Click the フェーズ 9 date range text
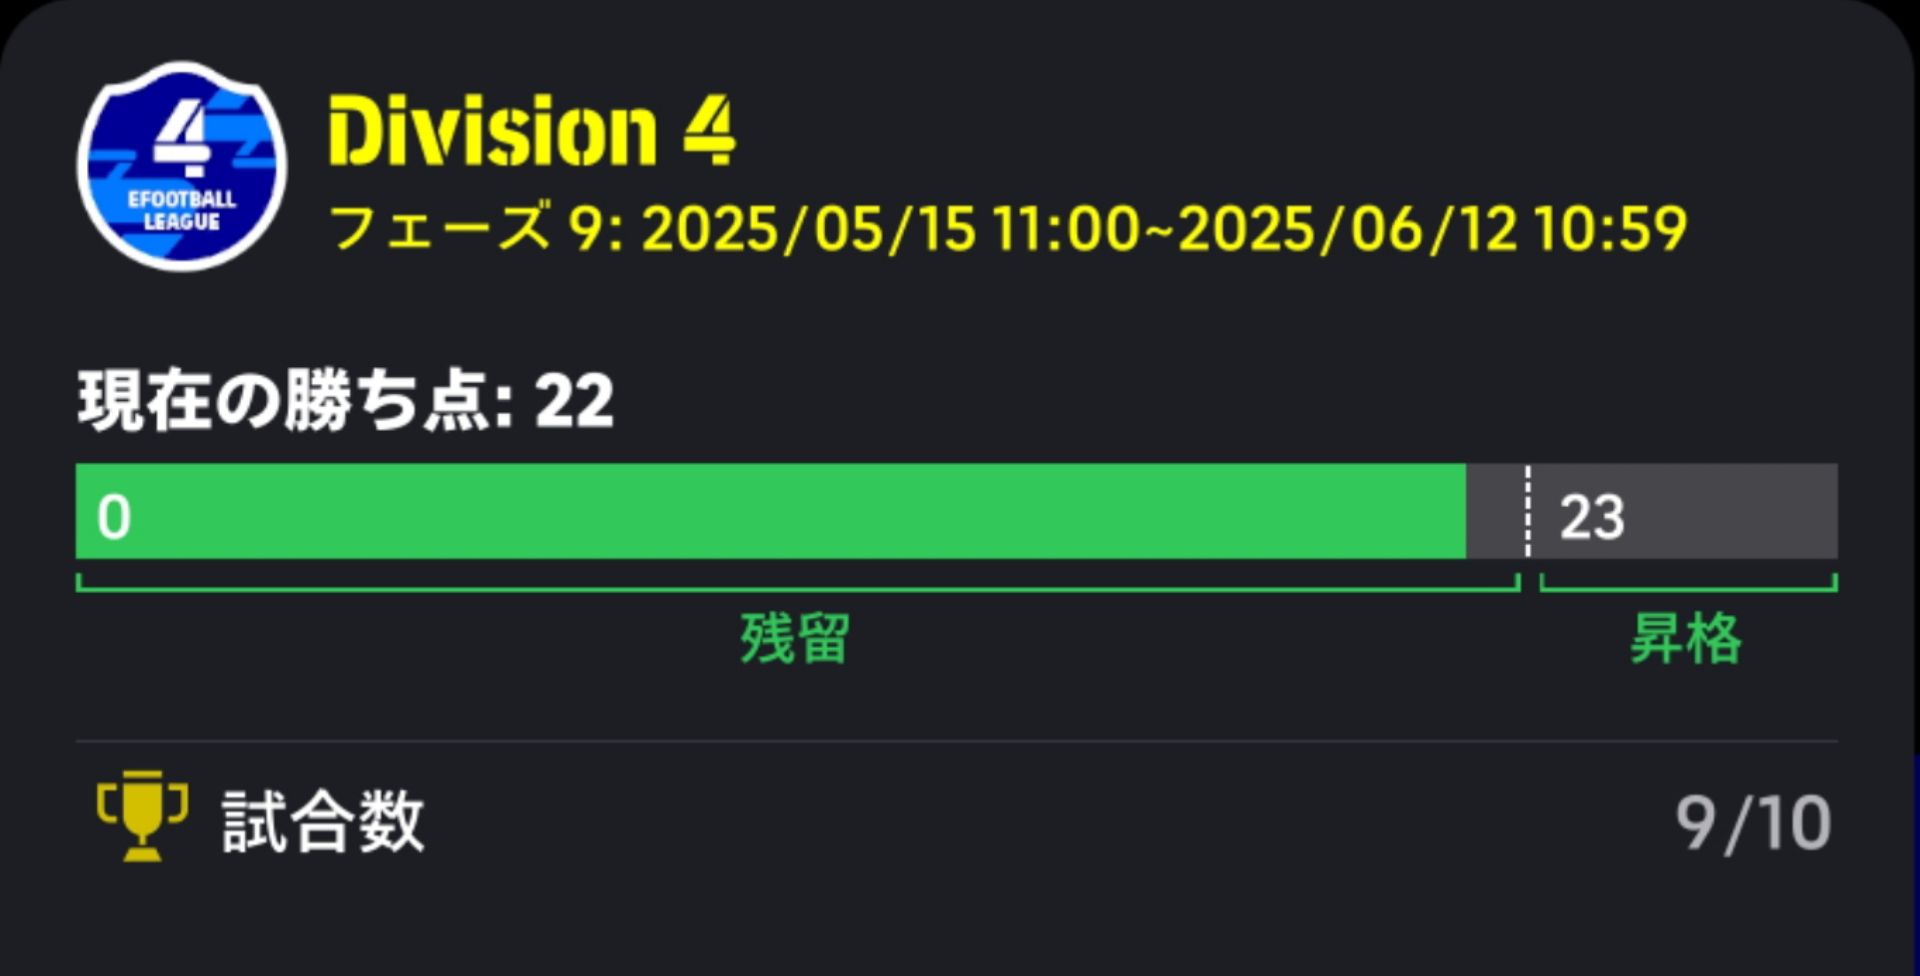1920x976 pixels. (x=1007, y=229)
